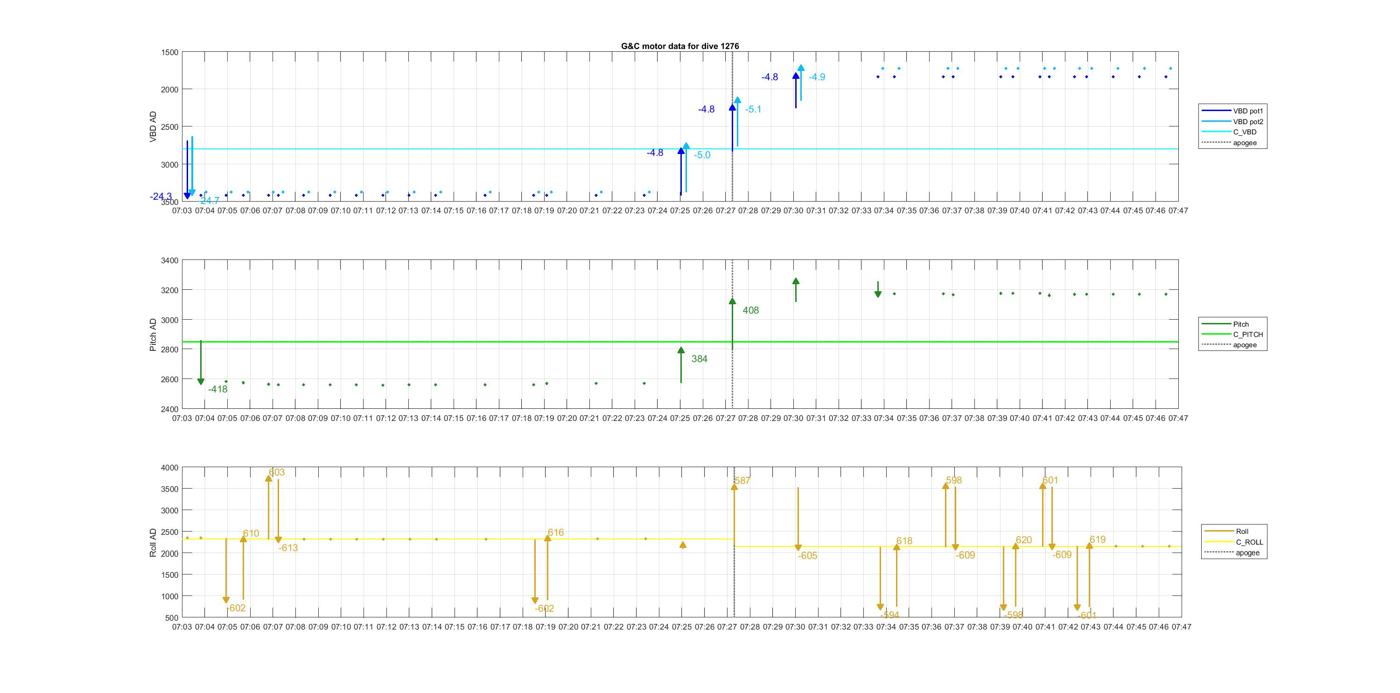The height and width of the screenshot is (693, 1400).
Task: Click the '619' roll value label
Action: click(1097, 539)
